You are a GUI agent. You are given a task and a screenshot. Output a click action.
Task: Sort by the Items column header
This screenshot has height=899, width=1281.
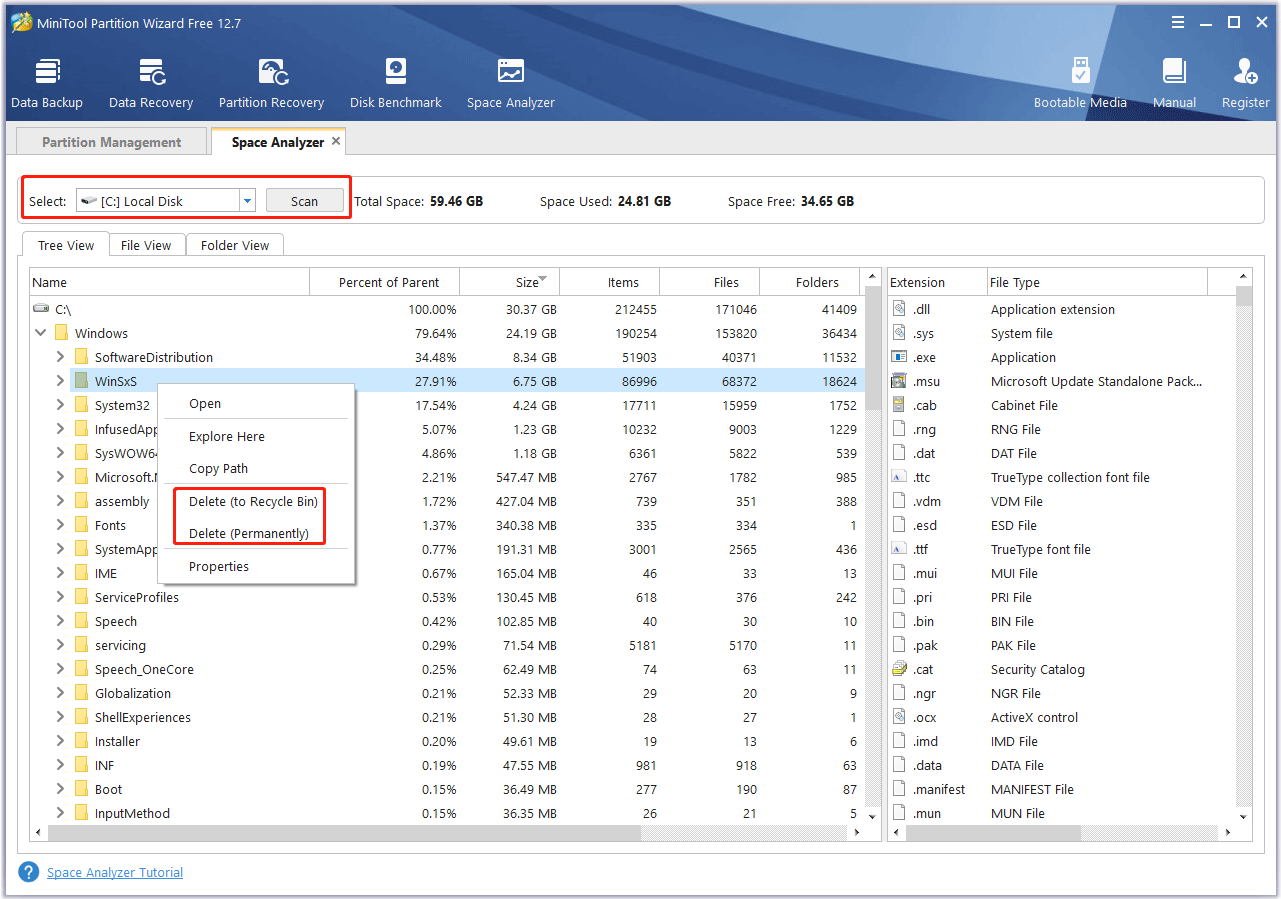tap(609, 282)
